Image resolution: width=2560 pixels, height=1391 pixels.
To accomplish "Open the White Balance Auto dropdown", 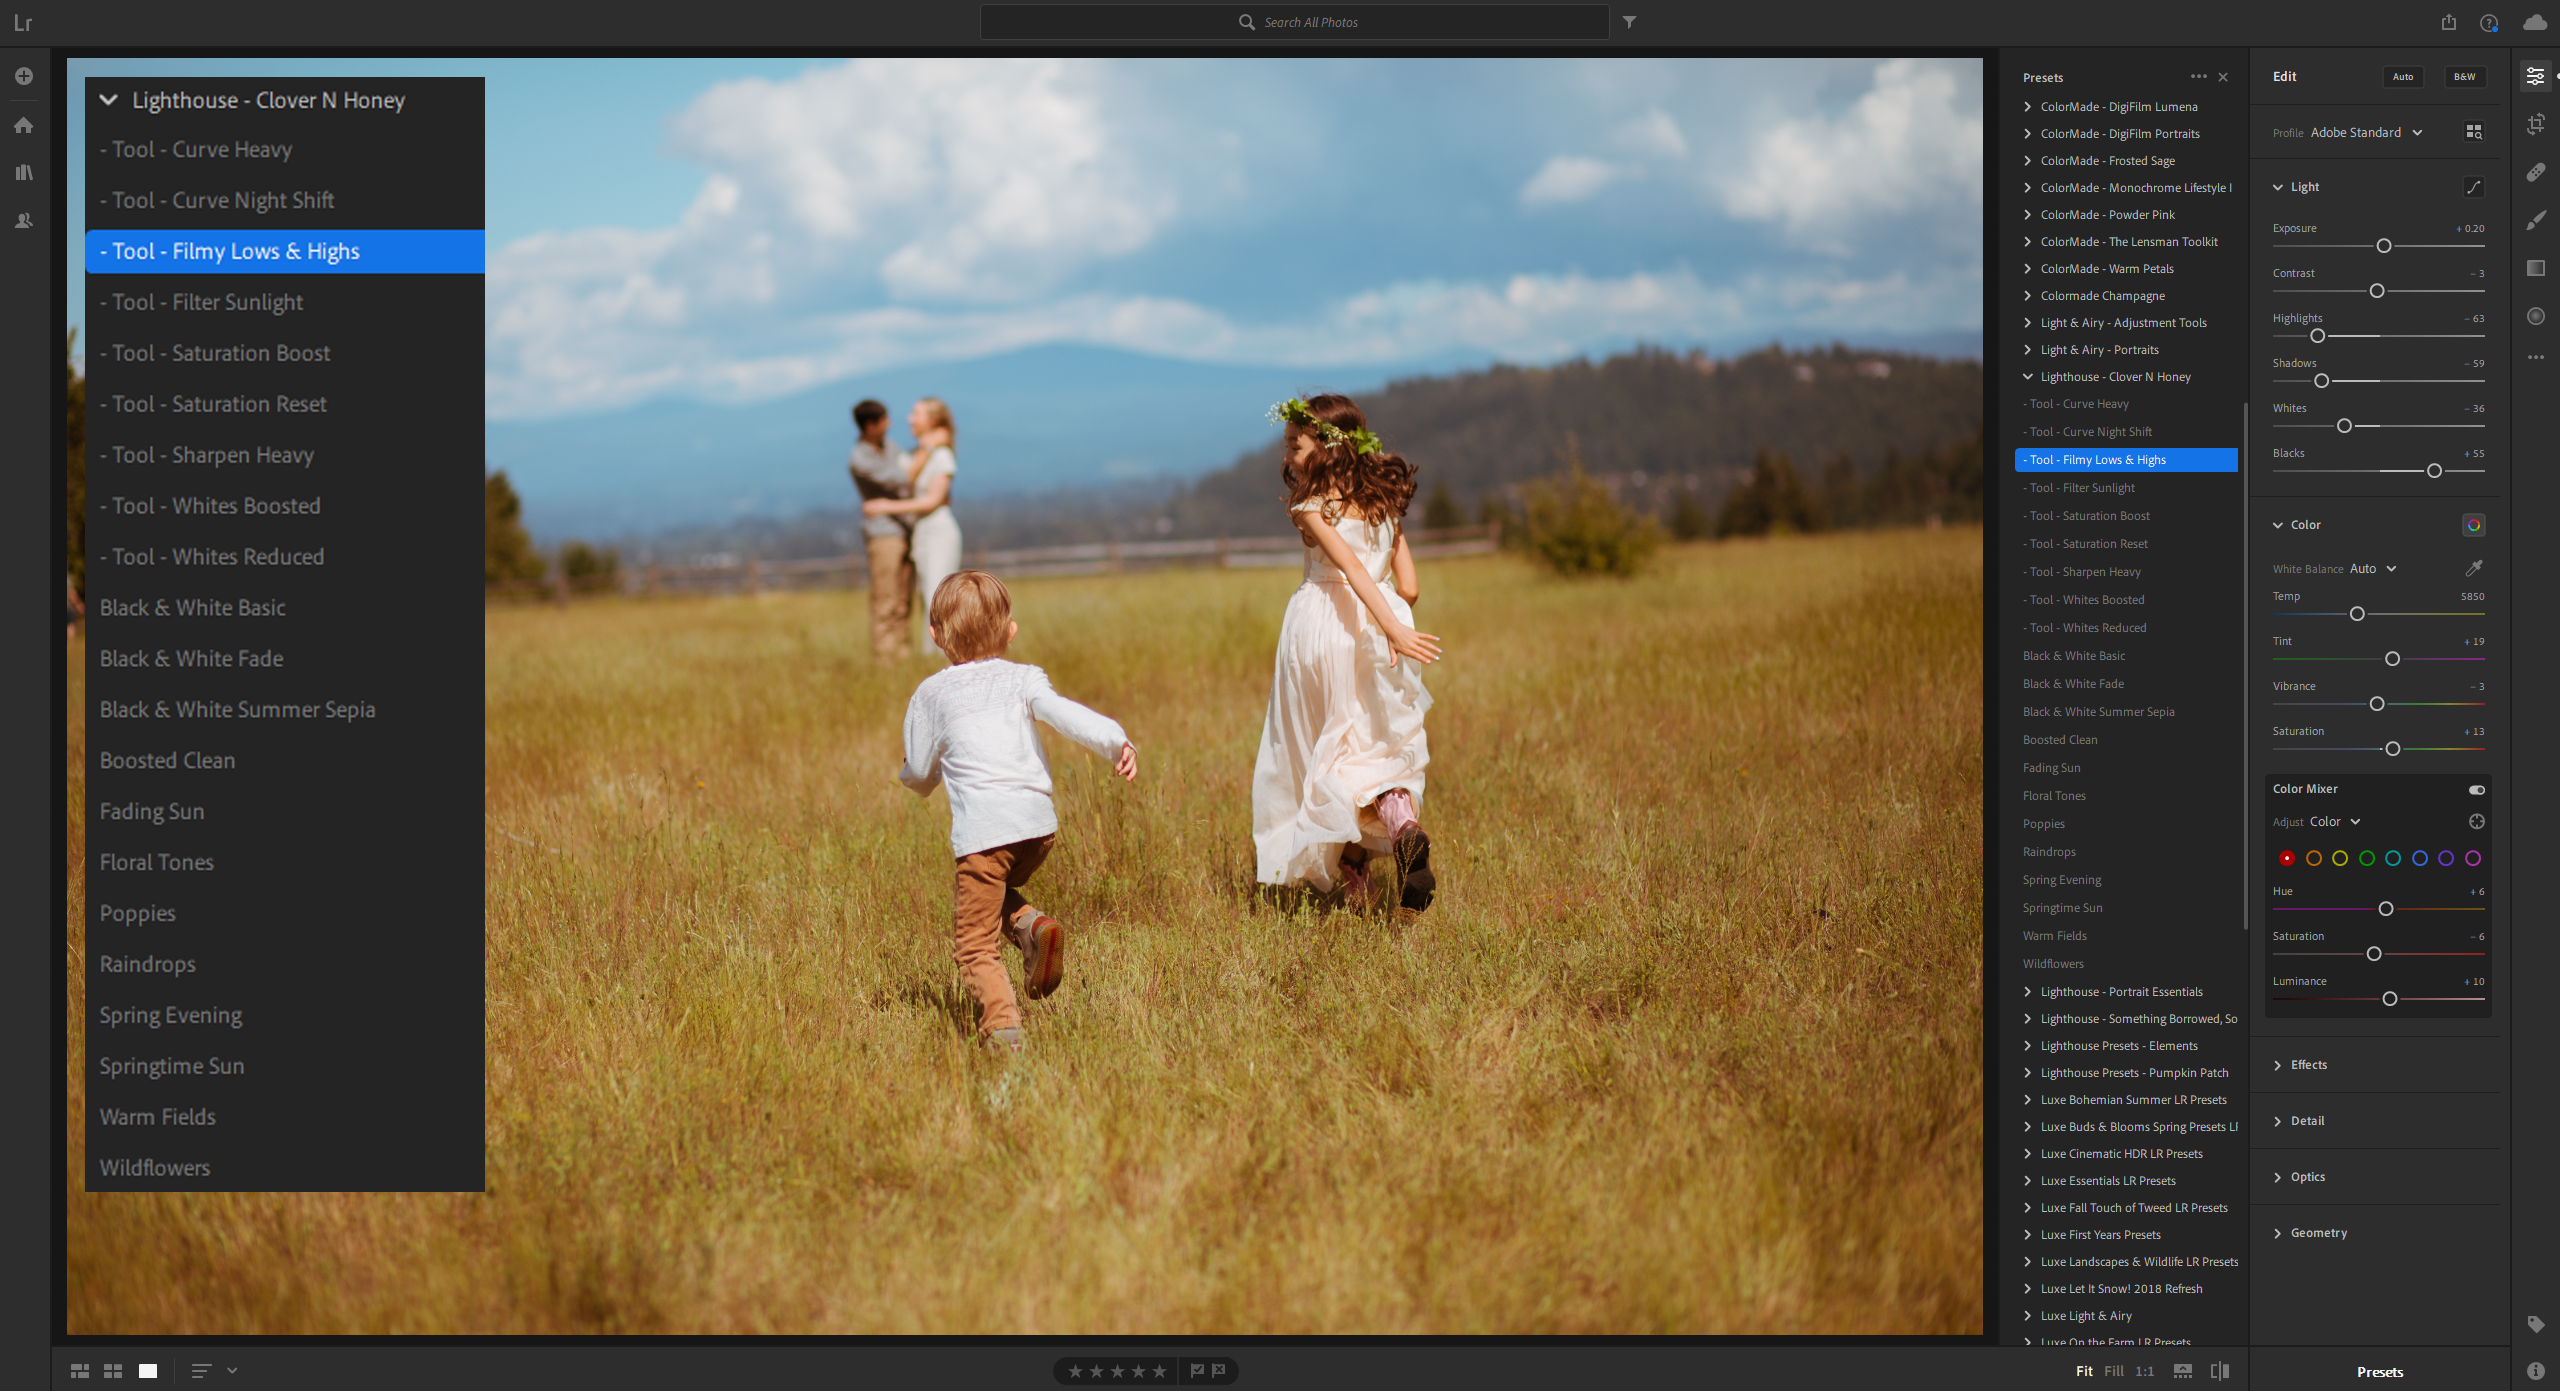I will click(x=2373, y=568).
